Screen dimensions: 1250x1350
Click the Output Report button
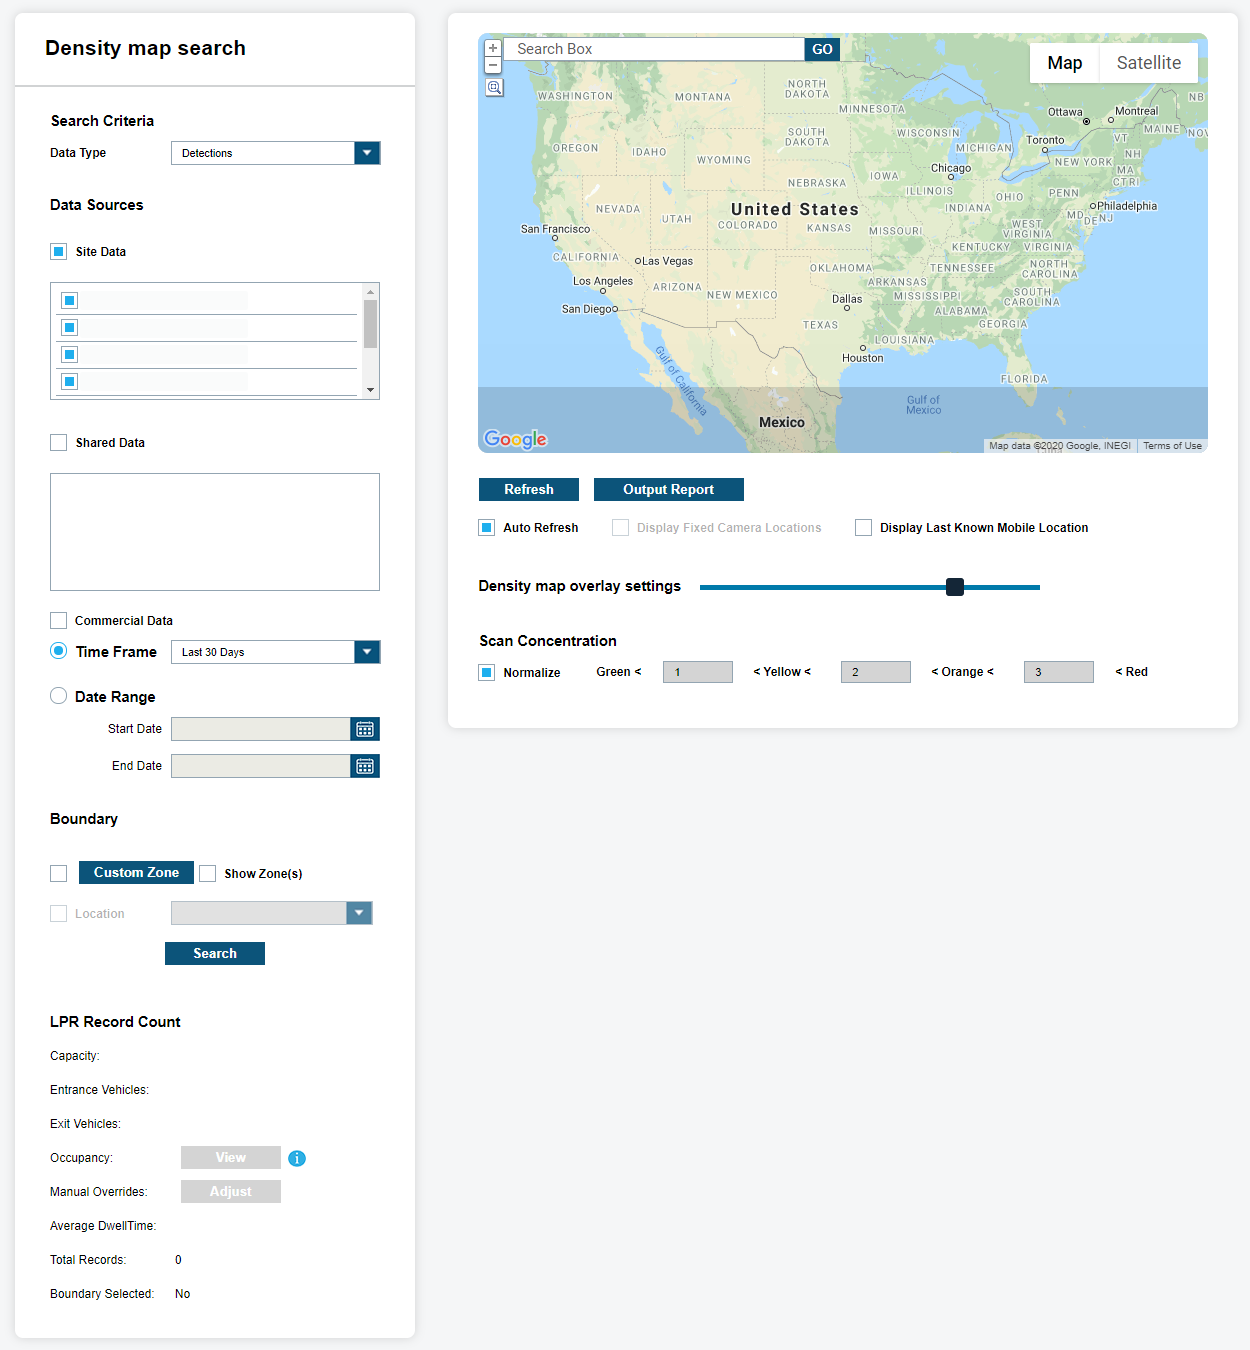point(668,490)
